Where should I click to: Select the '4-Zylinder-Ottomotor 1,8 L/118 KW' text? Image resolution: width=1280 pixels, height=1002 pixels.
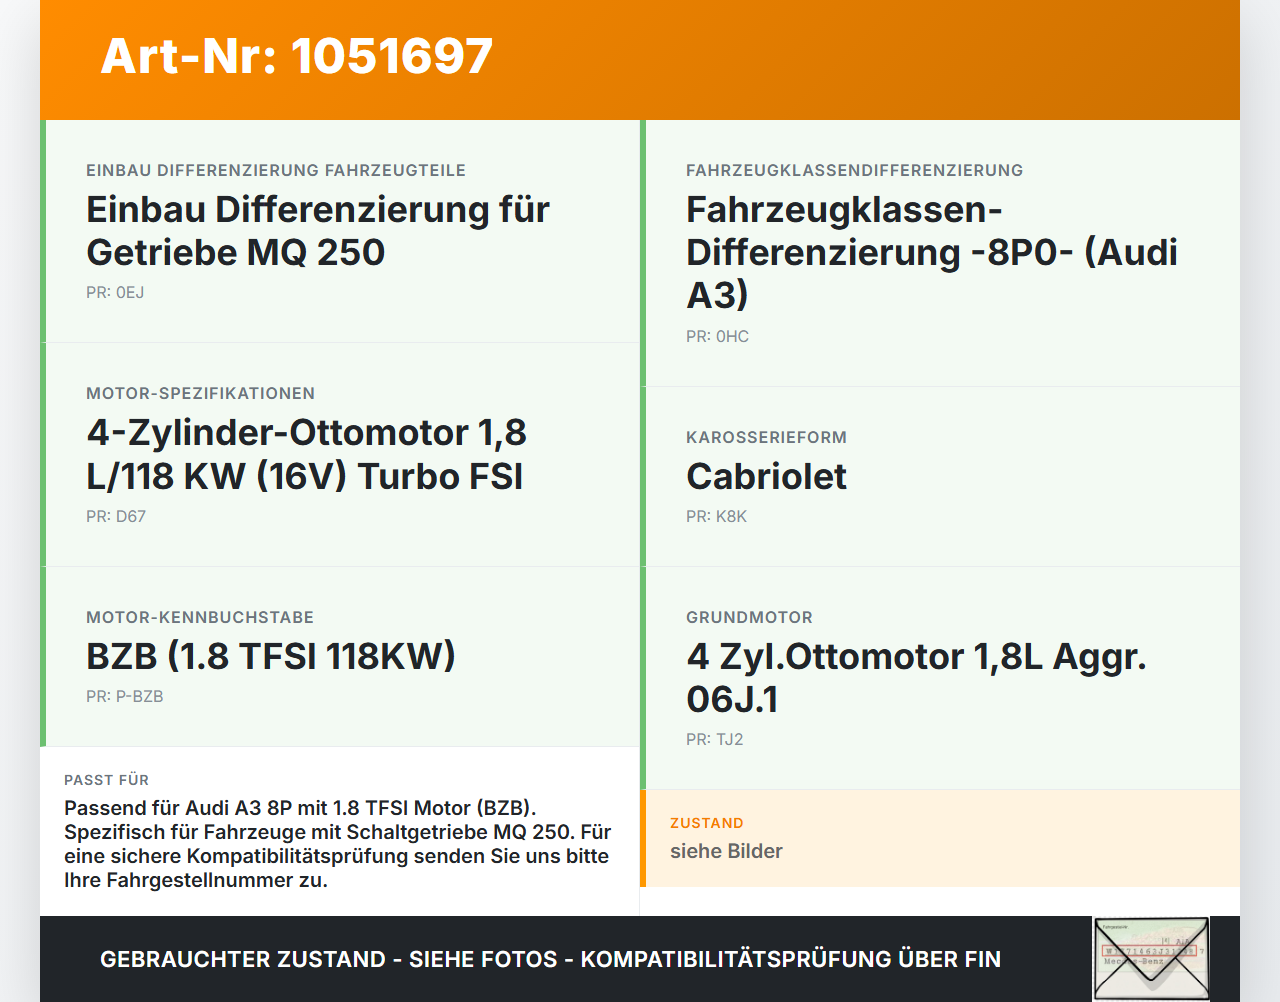(306, 454)
